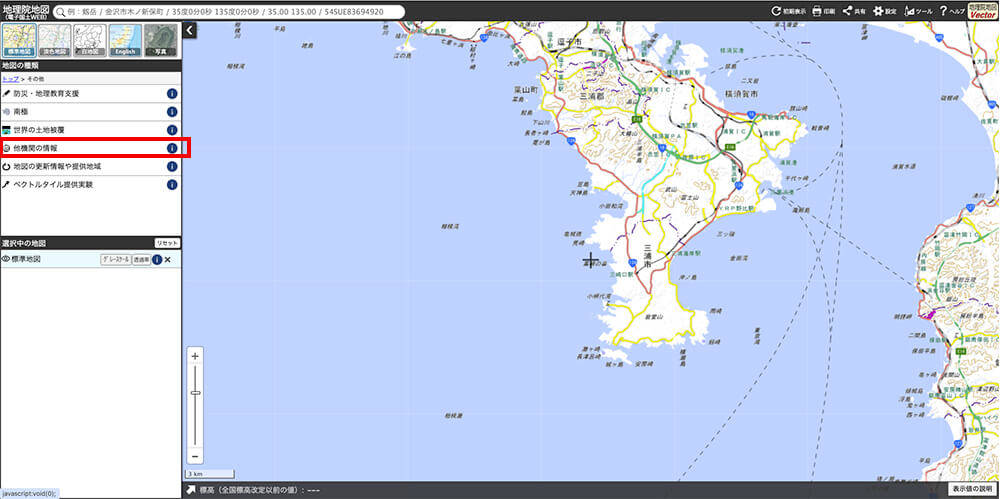
Task: Collapse the left side panel
Action: coord(189,31)
